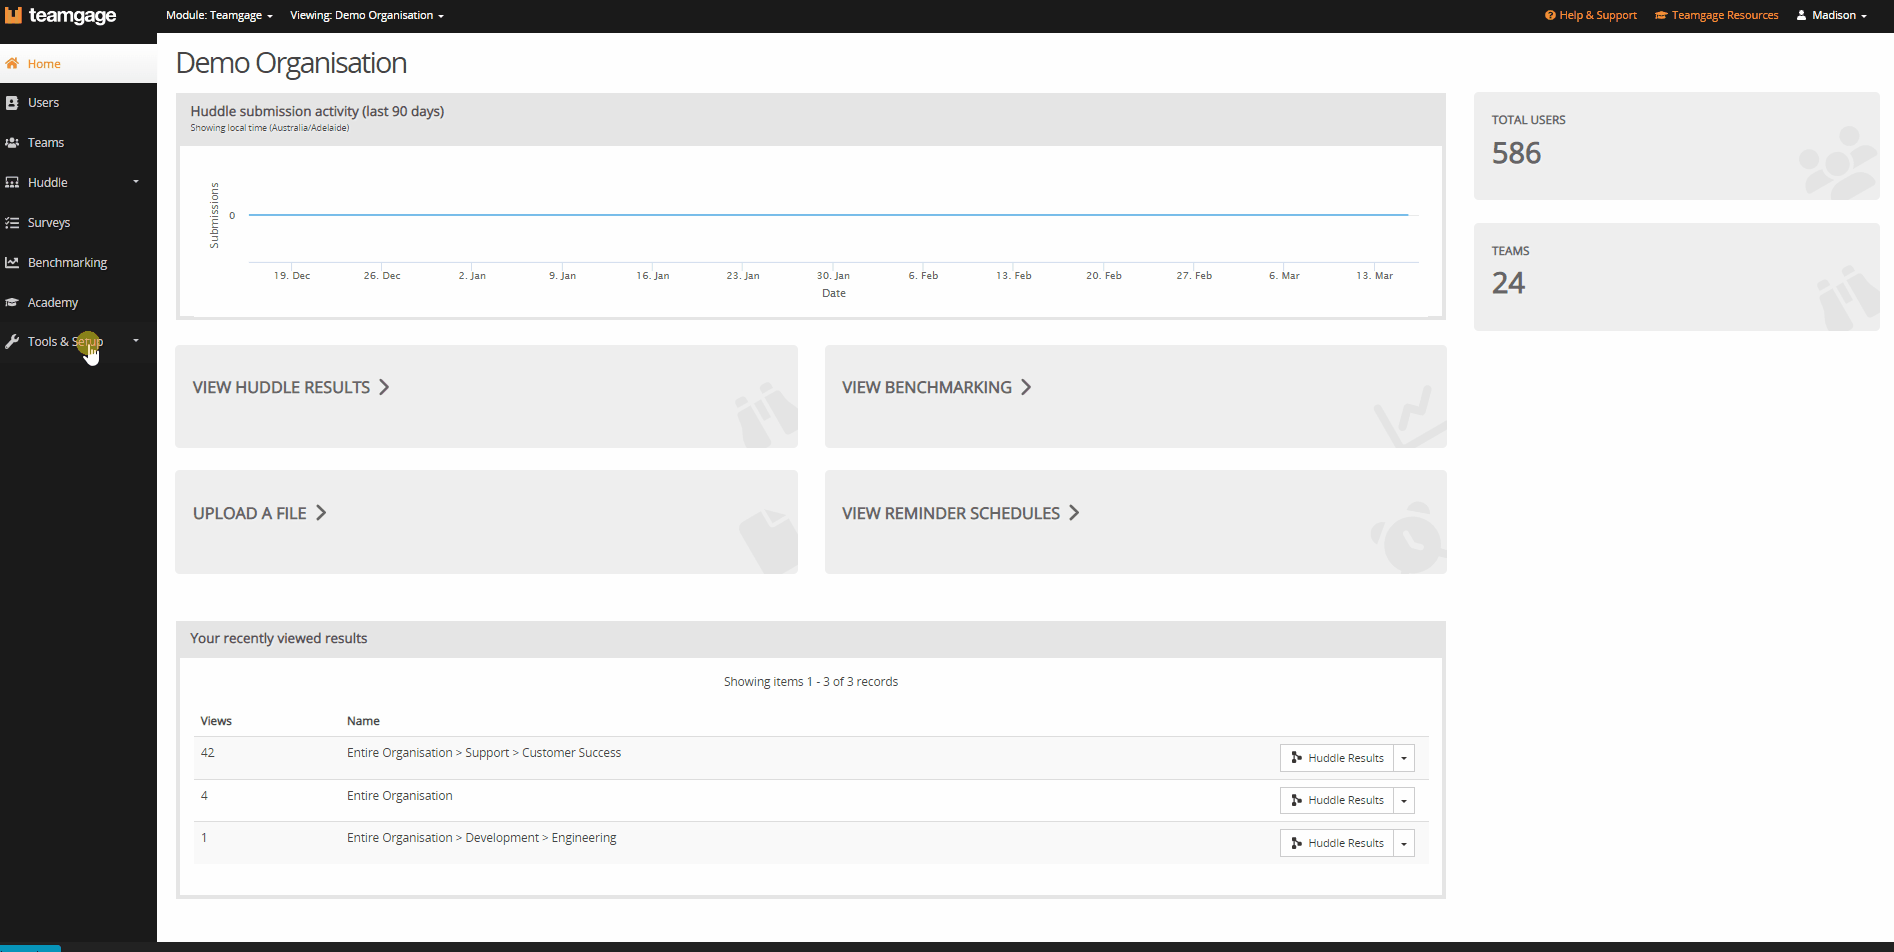Open the Module: Teamgage dropdown
The image size is (1894, 952).
pyautogui.click(x=219, y=15)
